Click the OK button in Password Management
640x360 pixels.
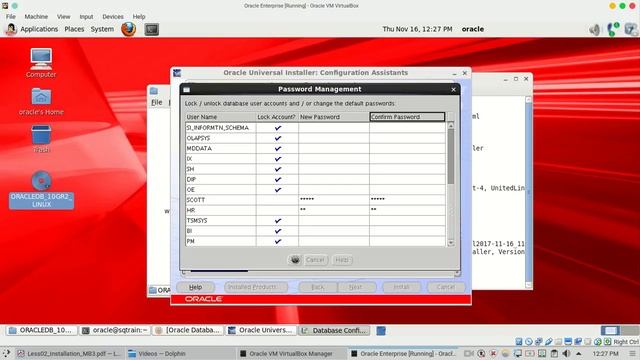pyautogui.click(x=295, y=260)
